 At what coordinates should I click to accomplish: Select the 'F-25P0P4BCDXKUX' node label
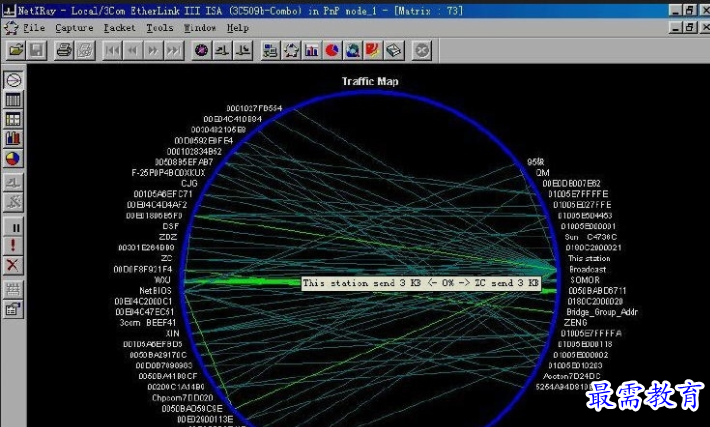(168, 173)
